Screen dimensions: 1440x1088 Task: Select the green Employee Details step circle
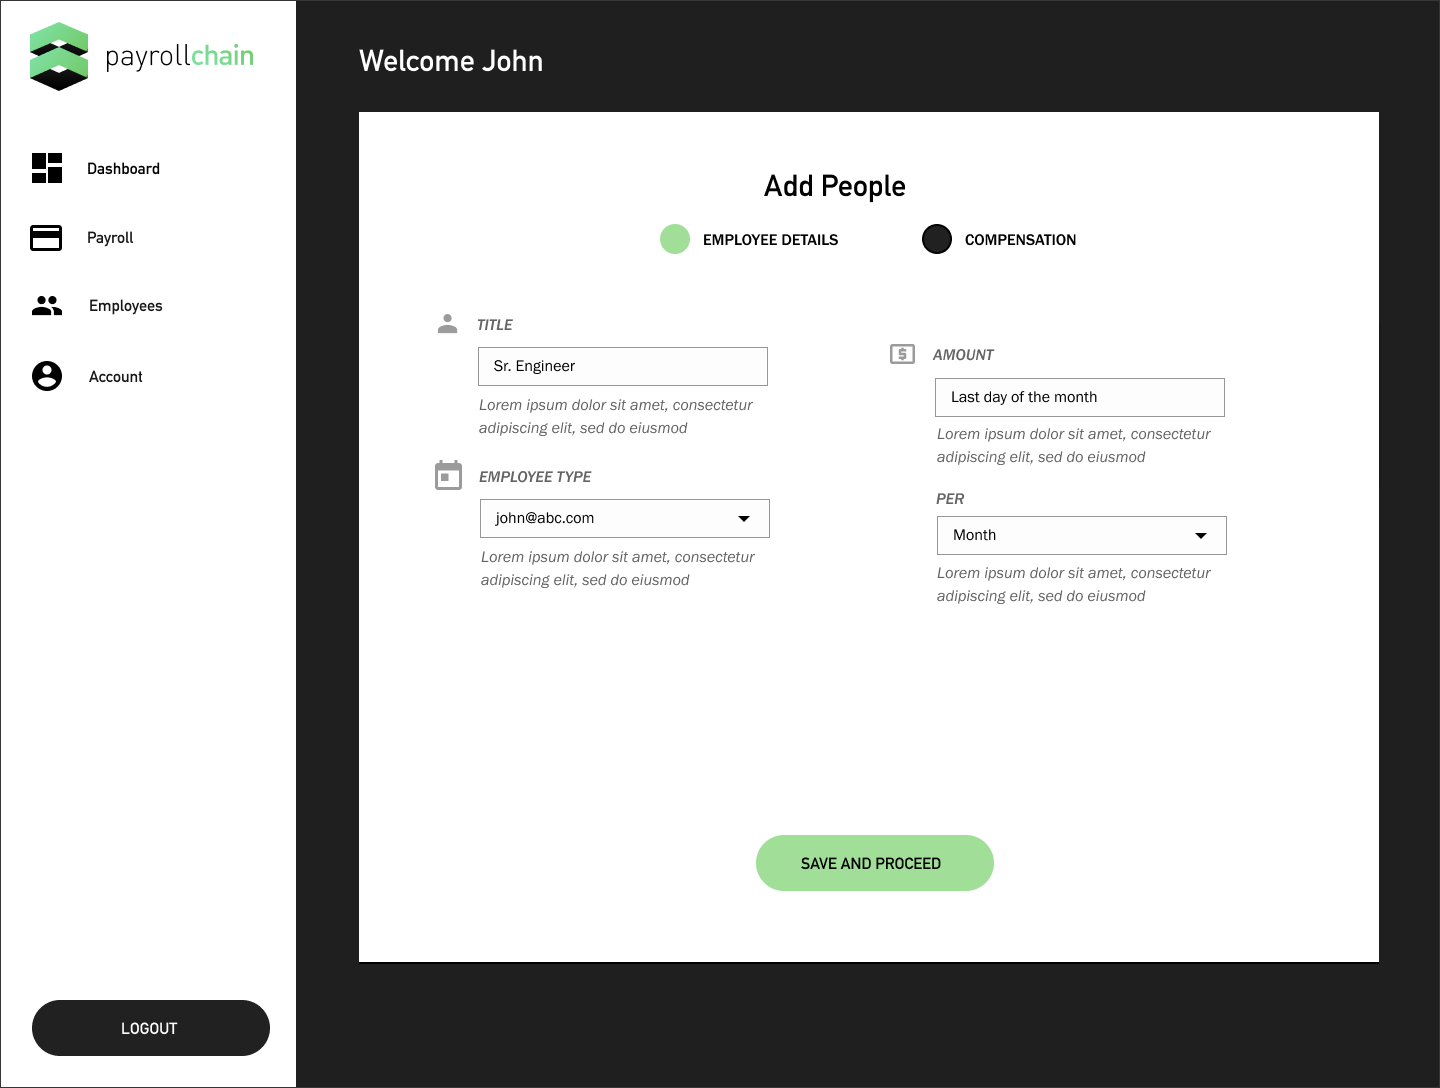[x=675, y=239]
